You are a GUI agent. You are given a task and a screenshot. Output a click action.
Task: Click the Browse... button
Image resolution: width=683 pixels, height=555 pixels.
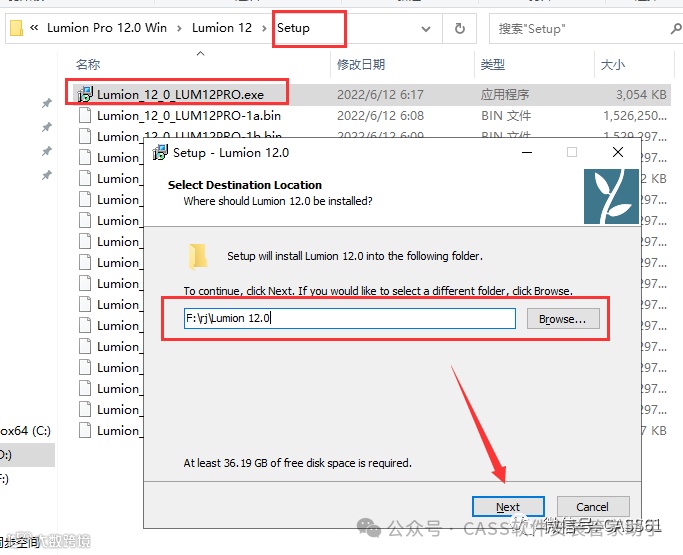pyautogui.click(x=562, y=319)
